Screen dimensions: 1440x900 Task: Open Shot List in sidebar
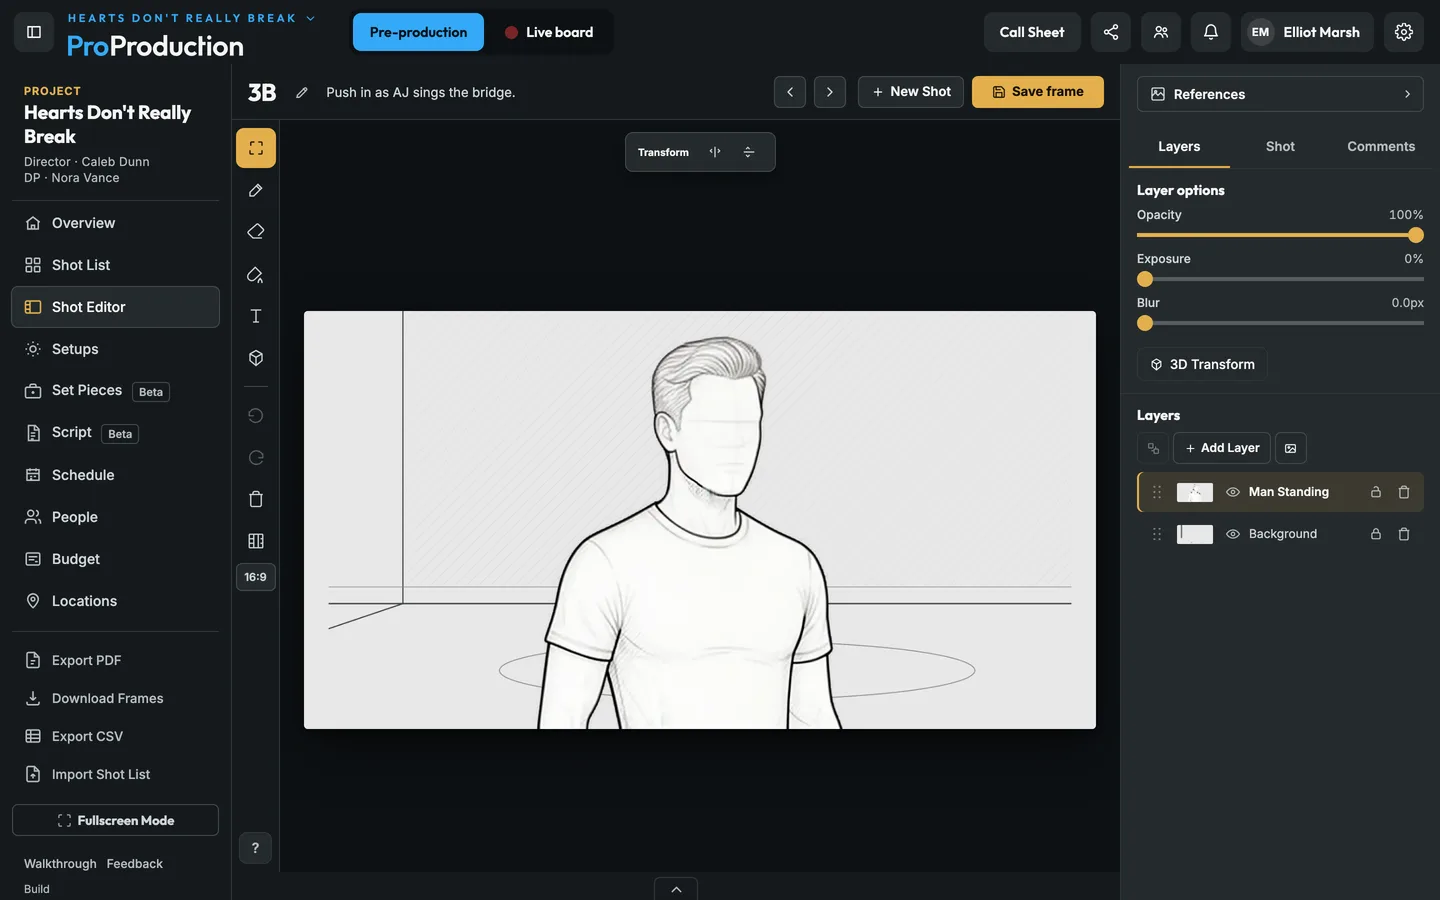pos(115,265)
